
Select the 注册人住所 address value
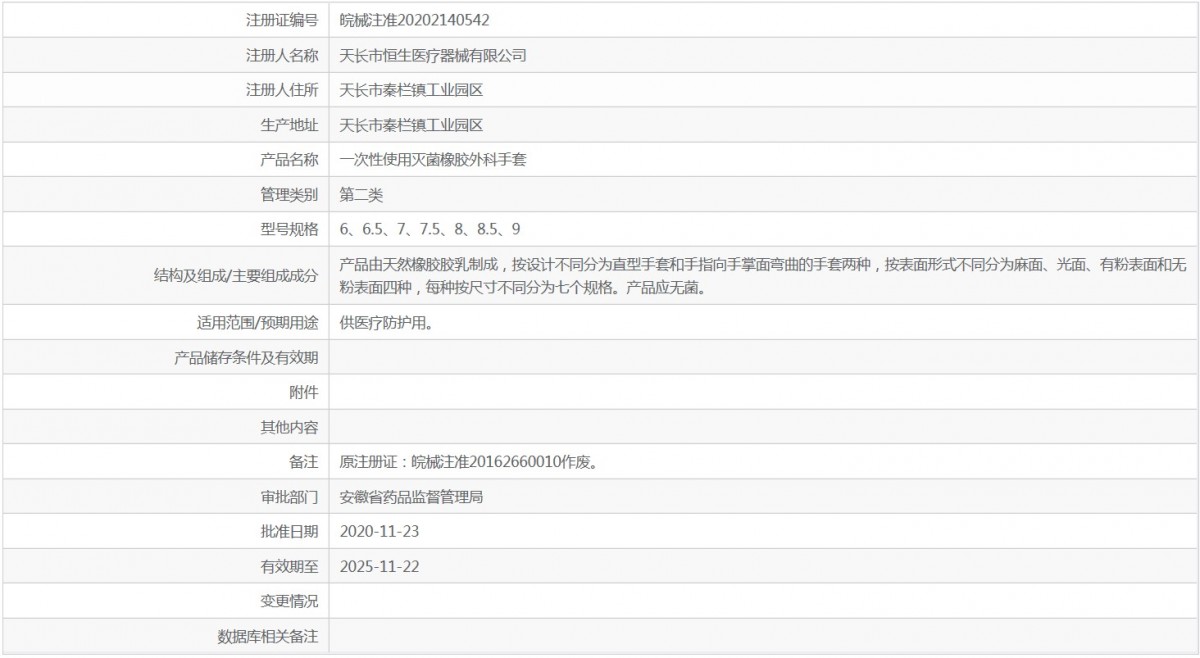[x=411, y=90]
